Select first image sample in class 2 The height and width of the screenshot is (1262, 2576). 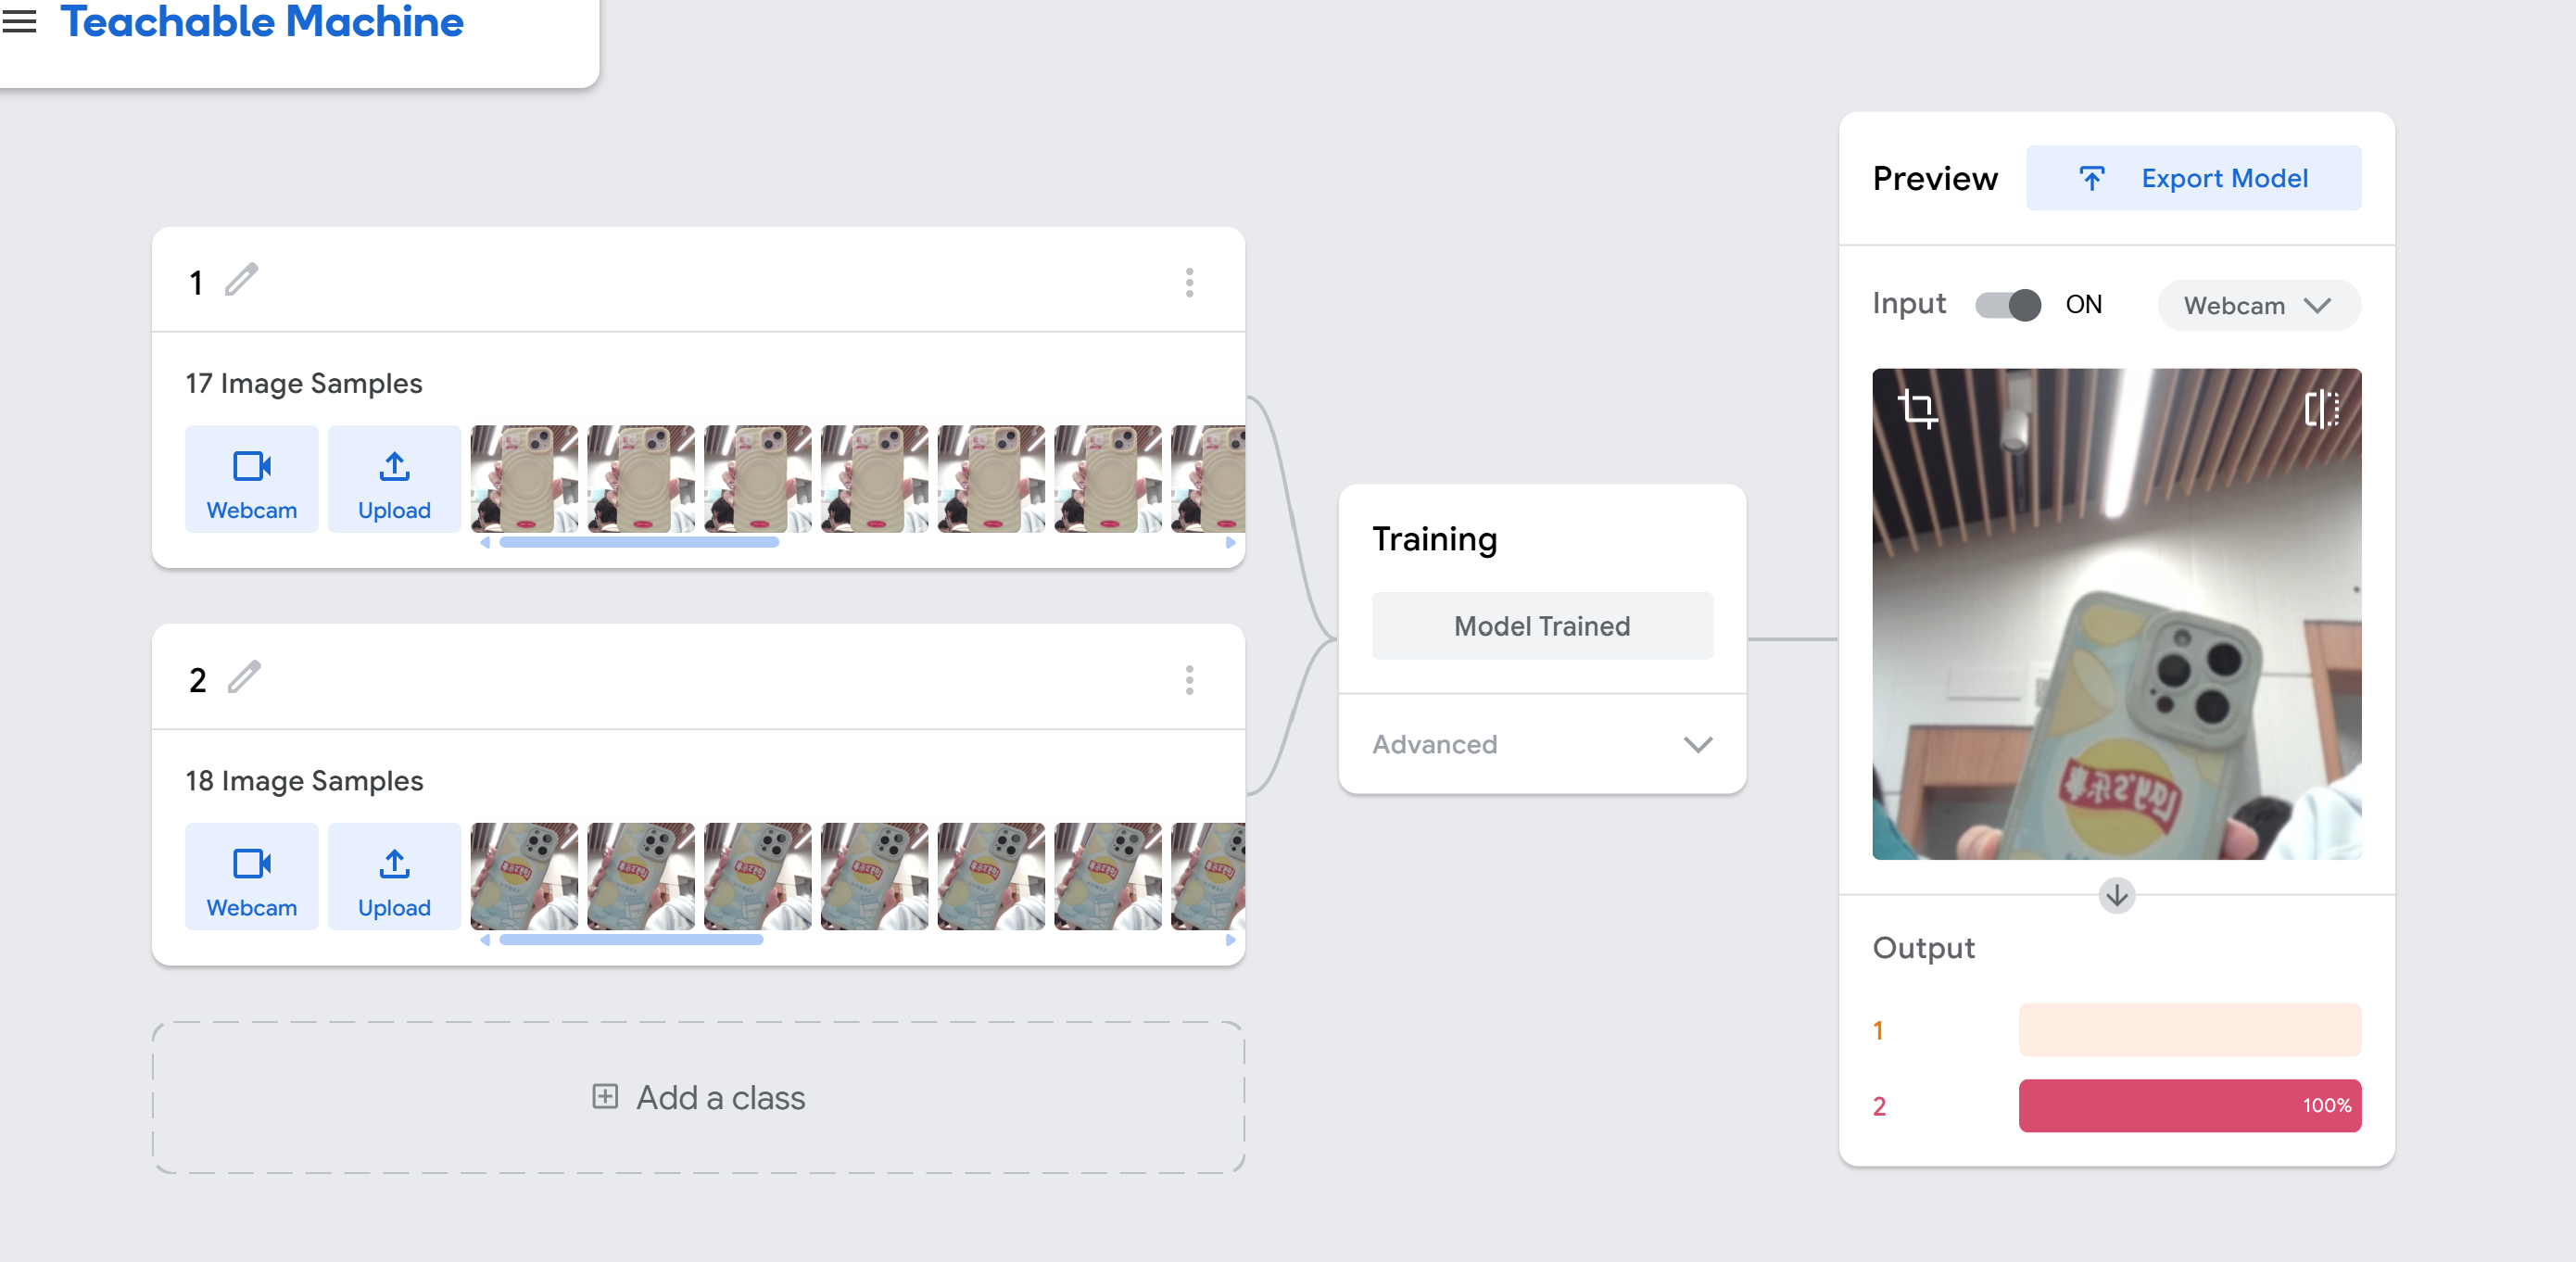pyautogui.click(x=524, y=877)
